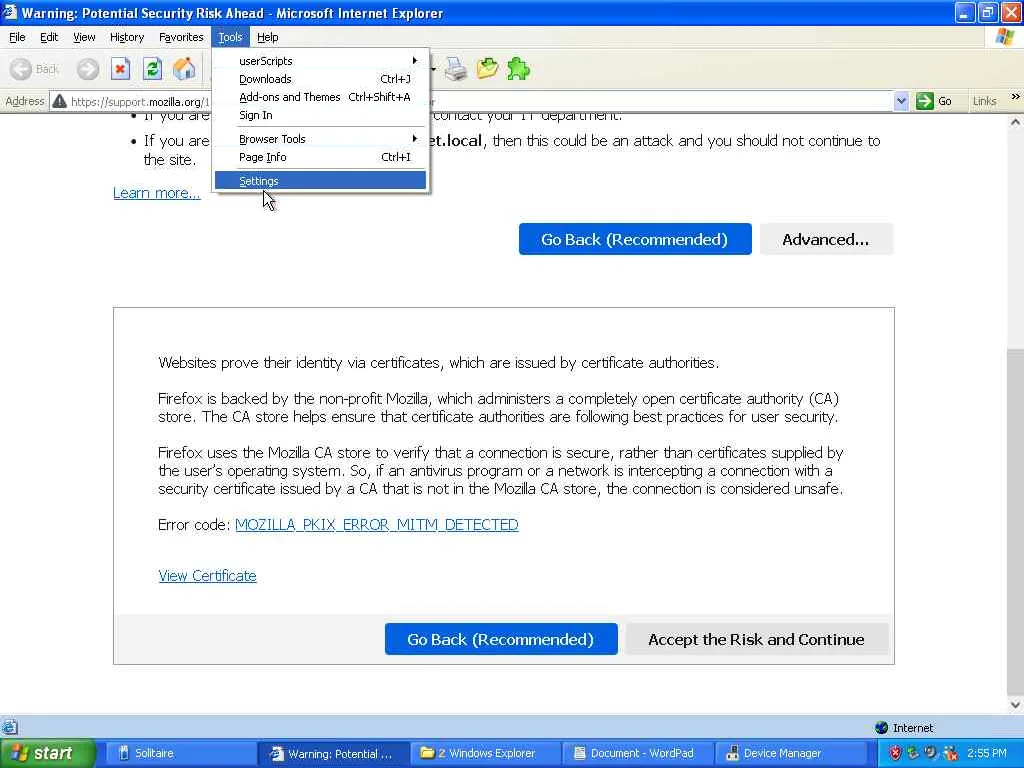1024x768 pixels.
Task: Follow the Learn more... link
Action: point(157,193)
